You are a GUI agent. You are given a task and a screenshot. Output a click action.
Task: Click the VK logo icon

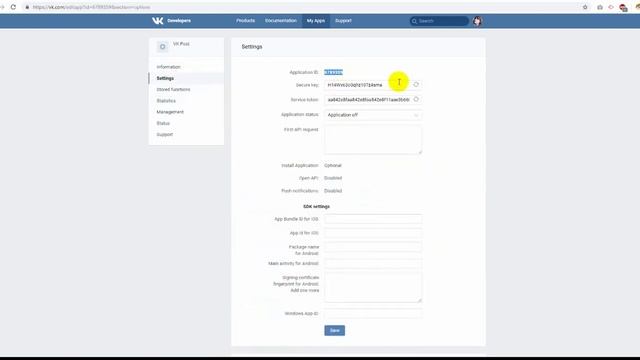click(158, 21)
